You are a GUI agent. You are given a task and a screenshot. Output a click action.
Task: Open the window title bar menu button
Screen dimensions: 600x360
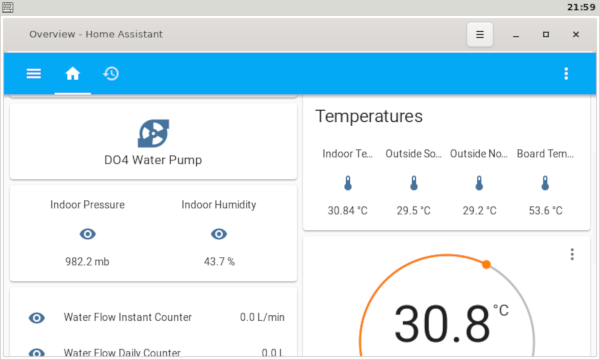479,34
